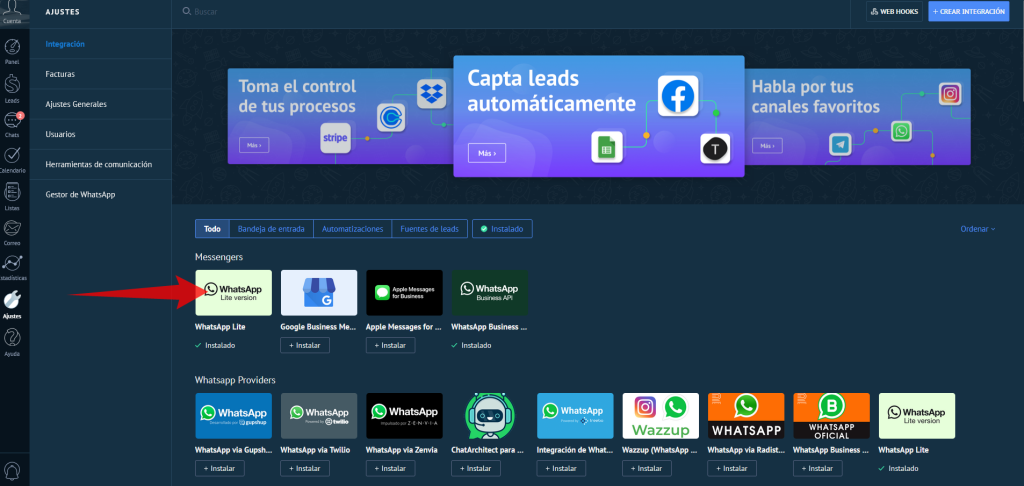Open the Listas sidebar icon
This screenshot has height=486, width=1024.
click(x=12, y=194)
